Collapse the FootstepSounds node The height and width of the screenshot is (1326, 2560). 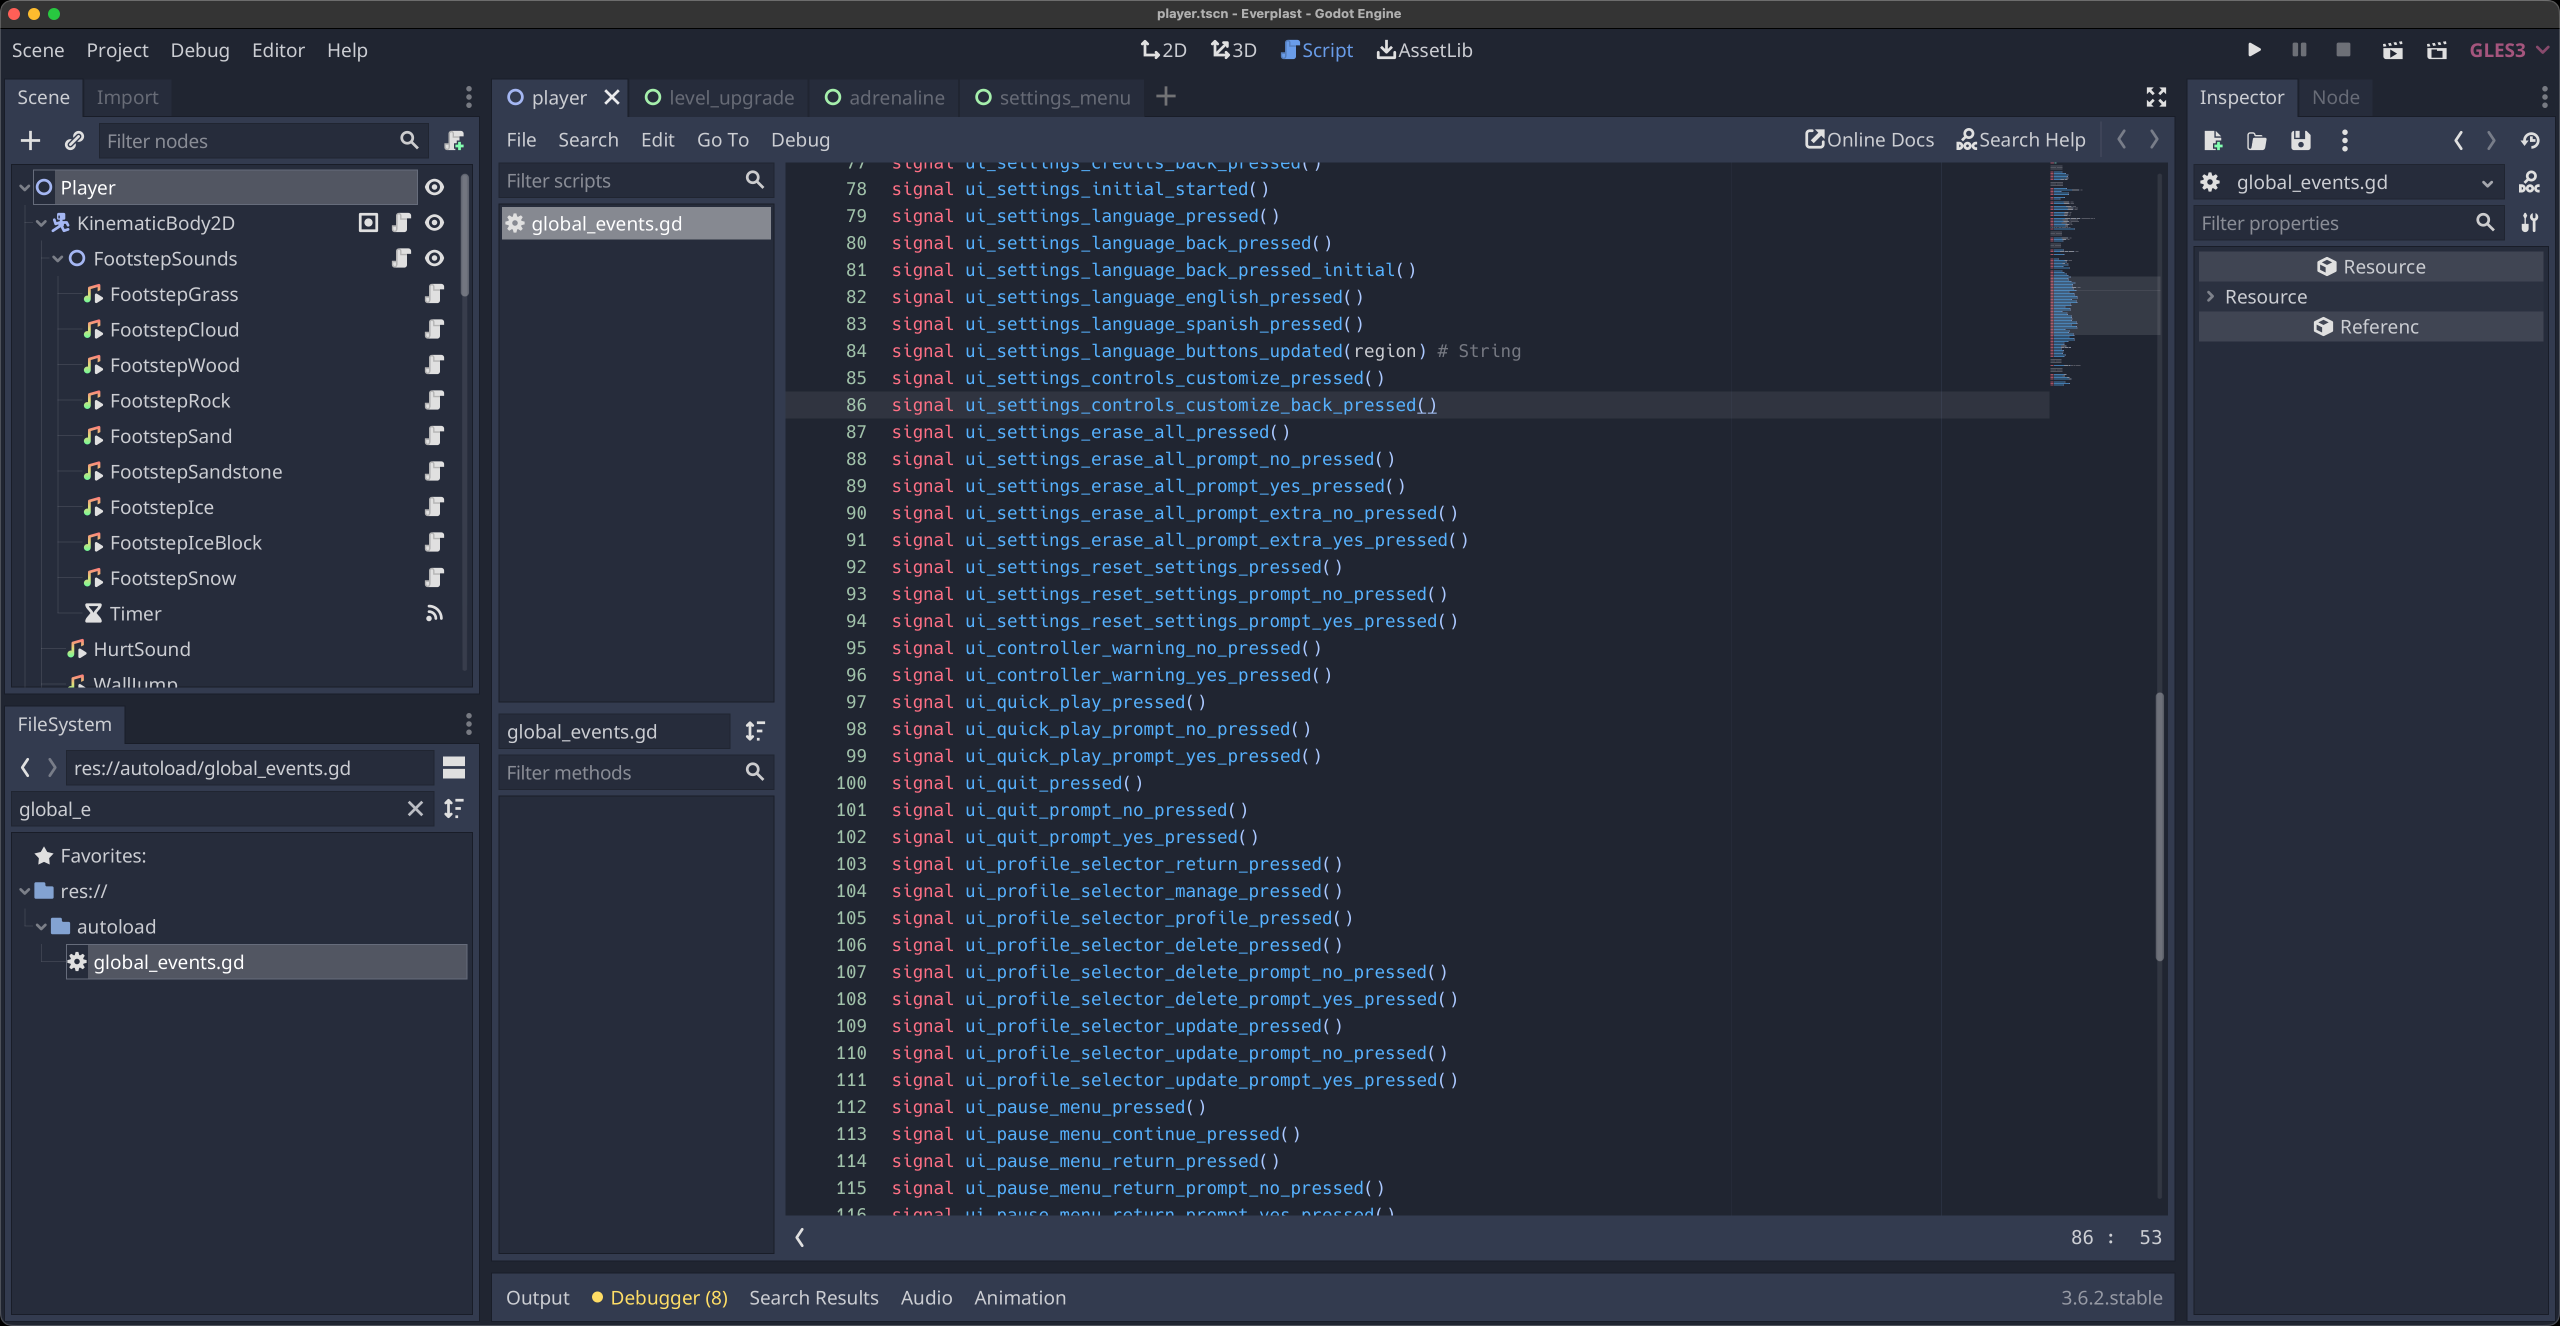(57, 258)
